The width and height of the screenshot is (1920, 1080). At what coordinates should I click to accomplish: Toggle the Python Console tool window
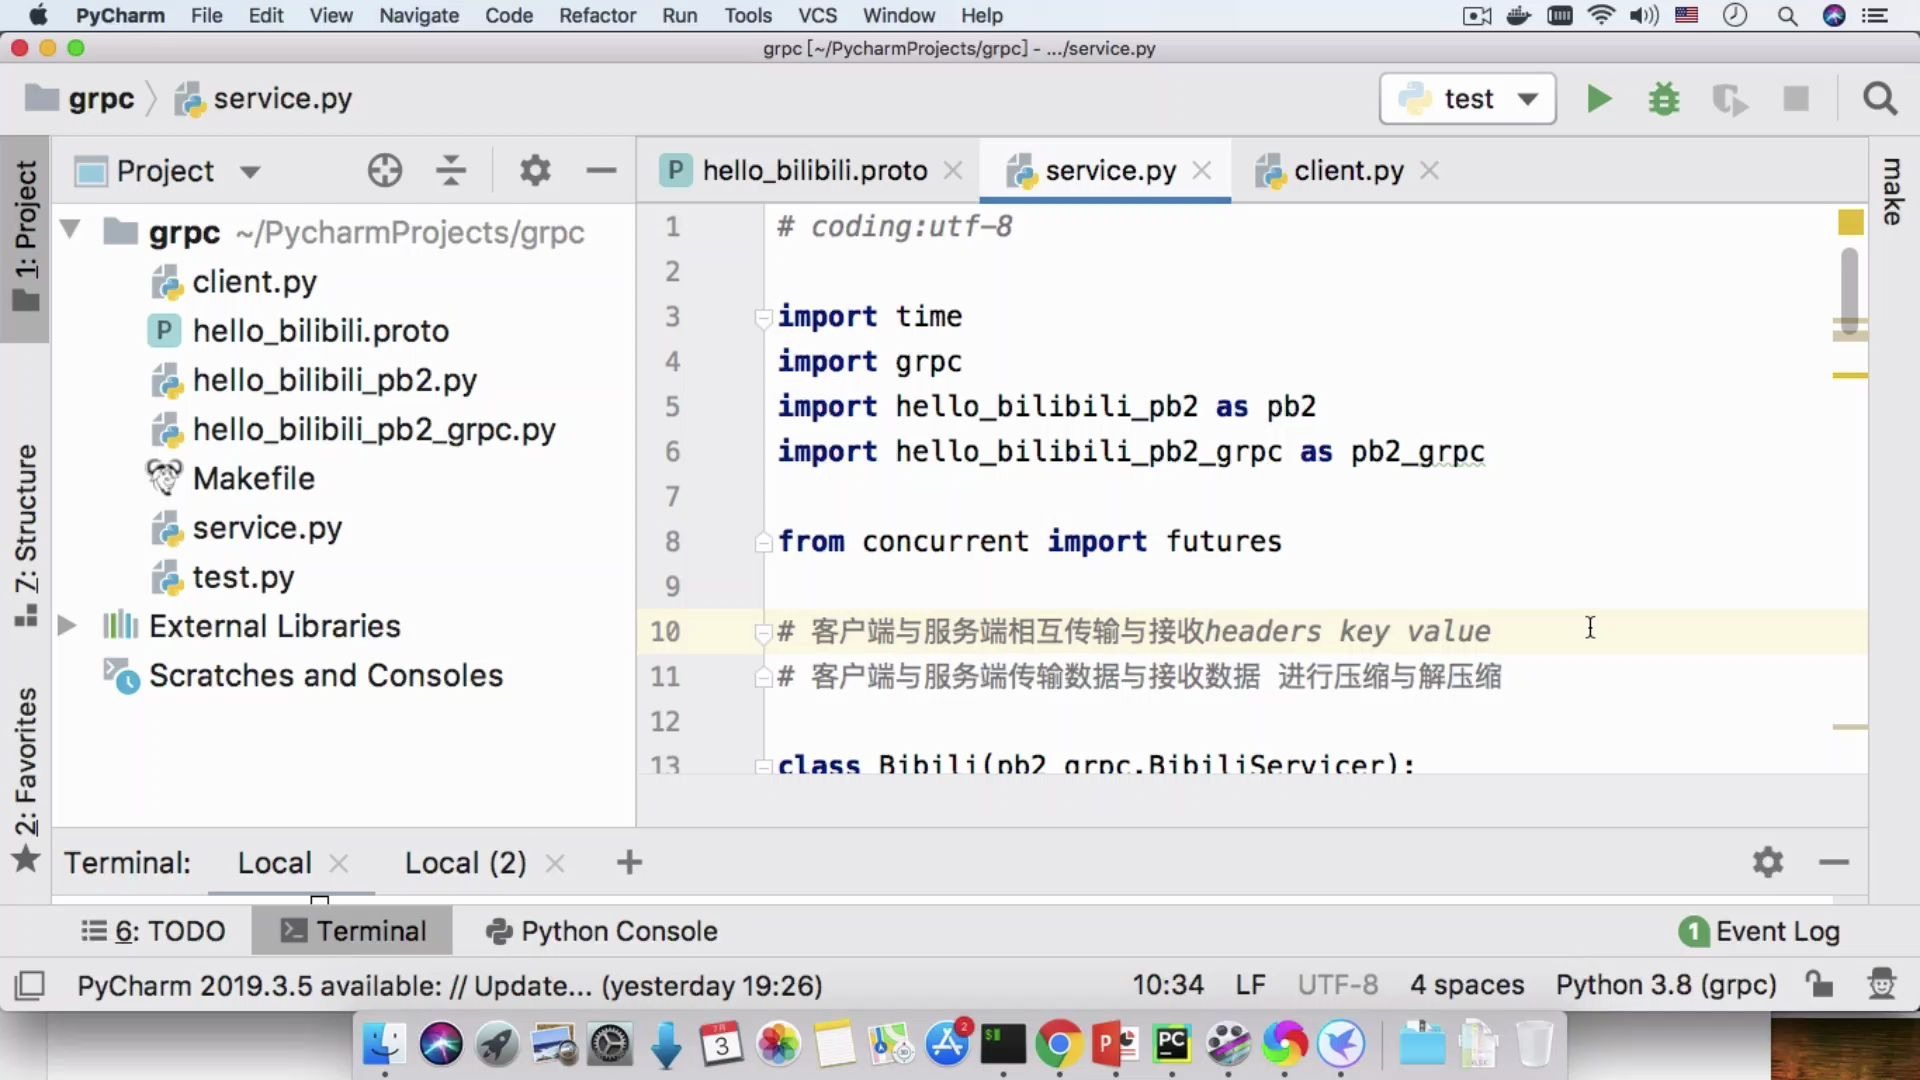[600, 931]
